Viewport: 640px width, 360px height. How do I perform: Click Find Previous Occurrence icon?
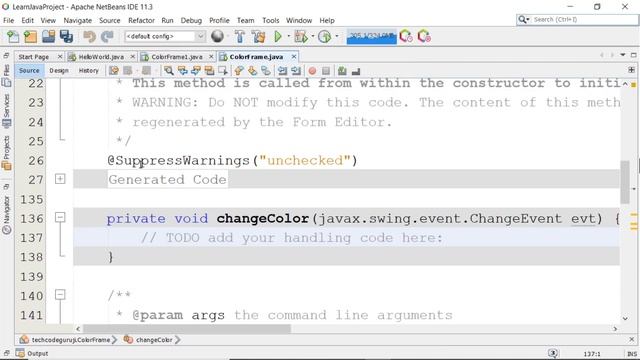pos(182,71)
